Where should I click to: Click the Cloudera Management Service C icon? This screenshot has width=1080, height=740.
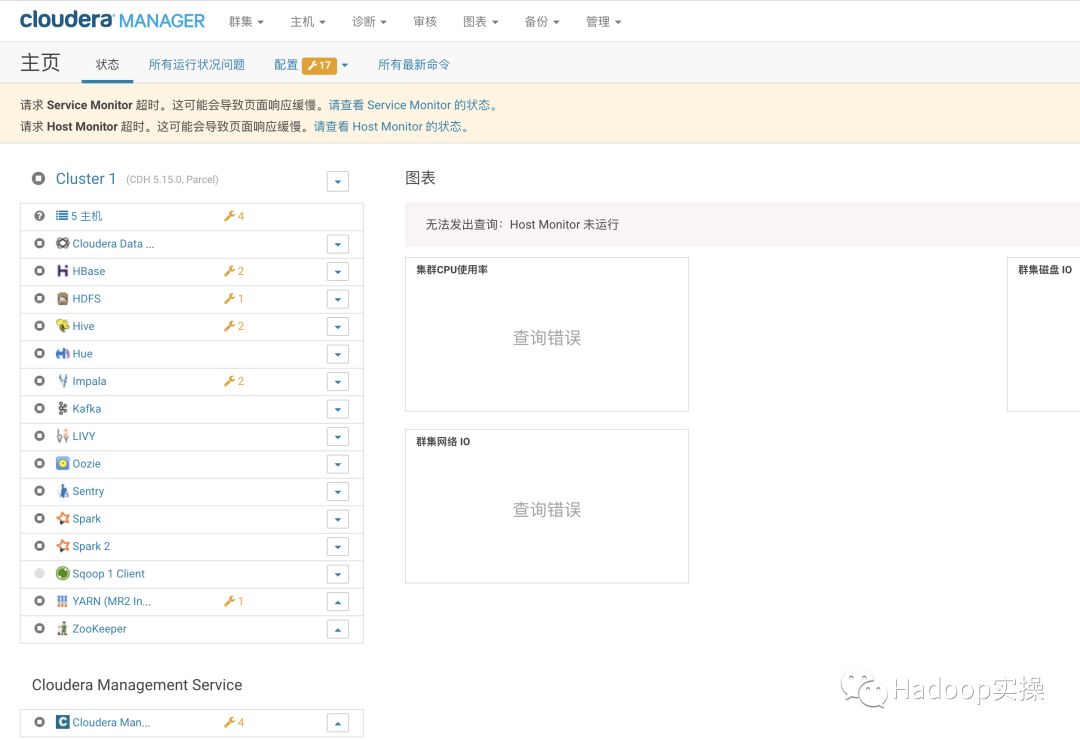[63, 722]
